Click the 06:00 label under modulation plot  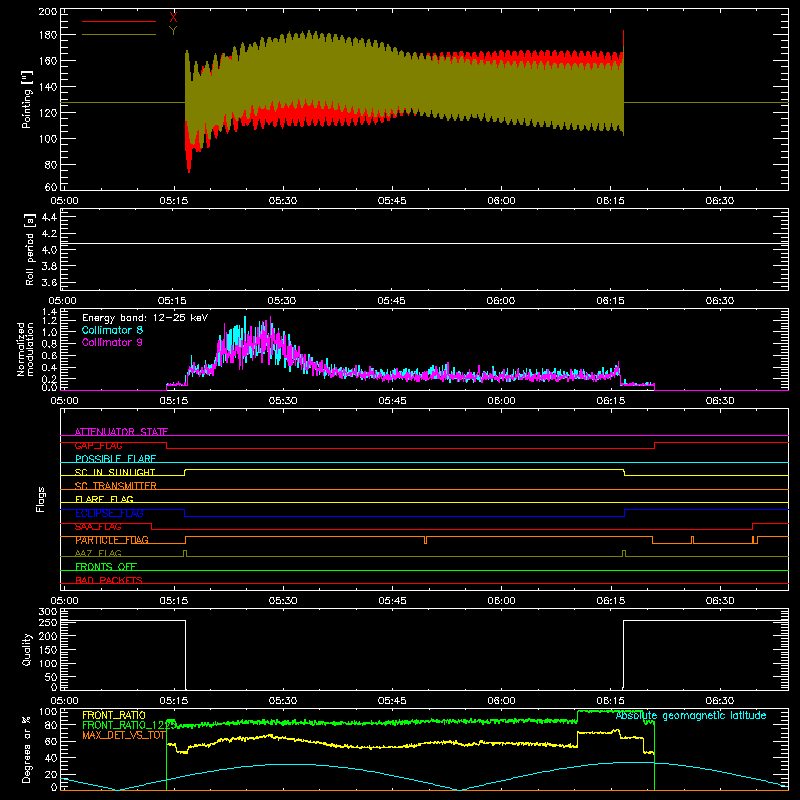[x=501, y=401]
